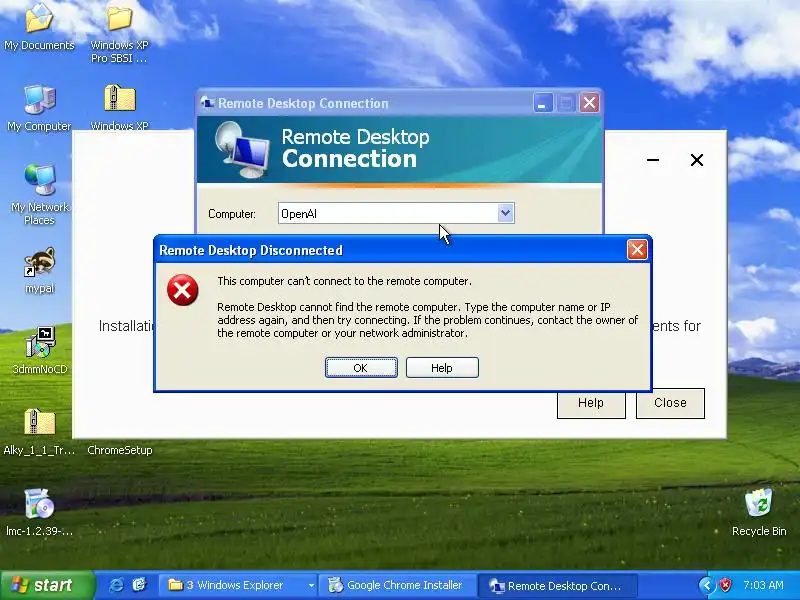Open the Start menu
The width and height of the screenshot is (800, 600).
pos(47,585)
